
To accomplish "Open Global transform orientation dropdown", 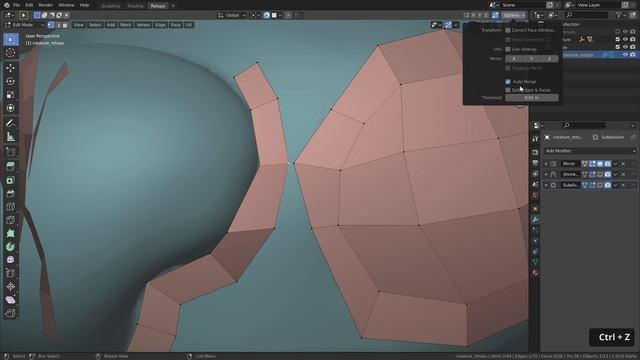I will tap(232, 15).
